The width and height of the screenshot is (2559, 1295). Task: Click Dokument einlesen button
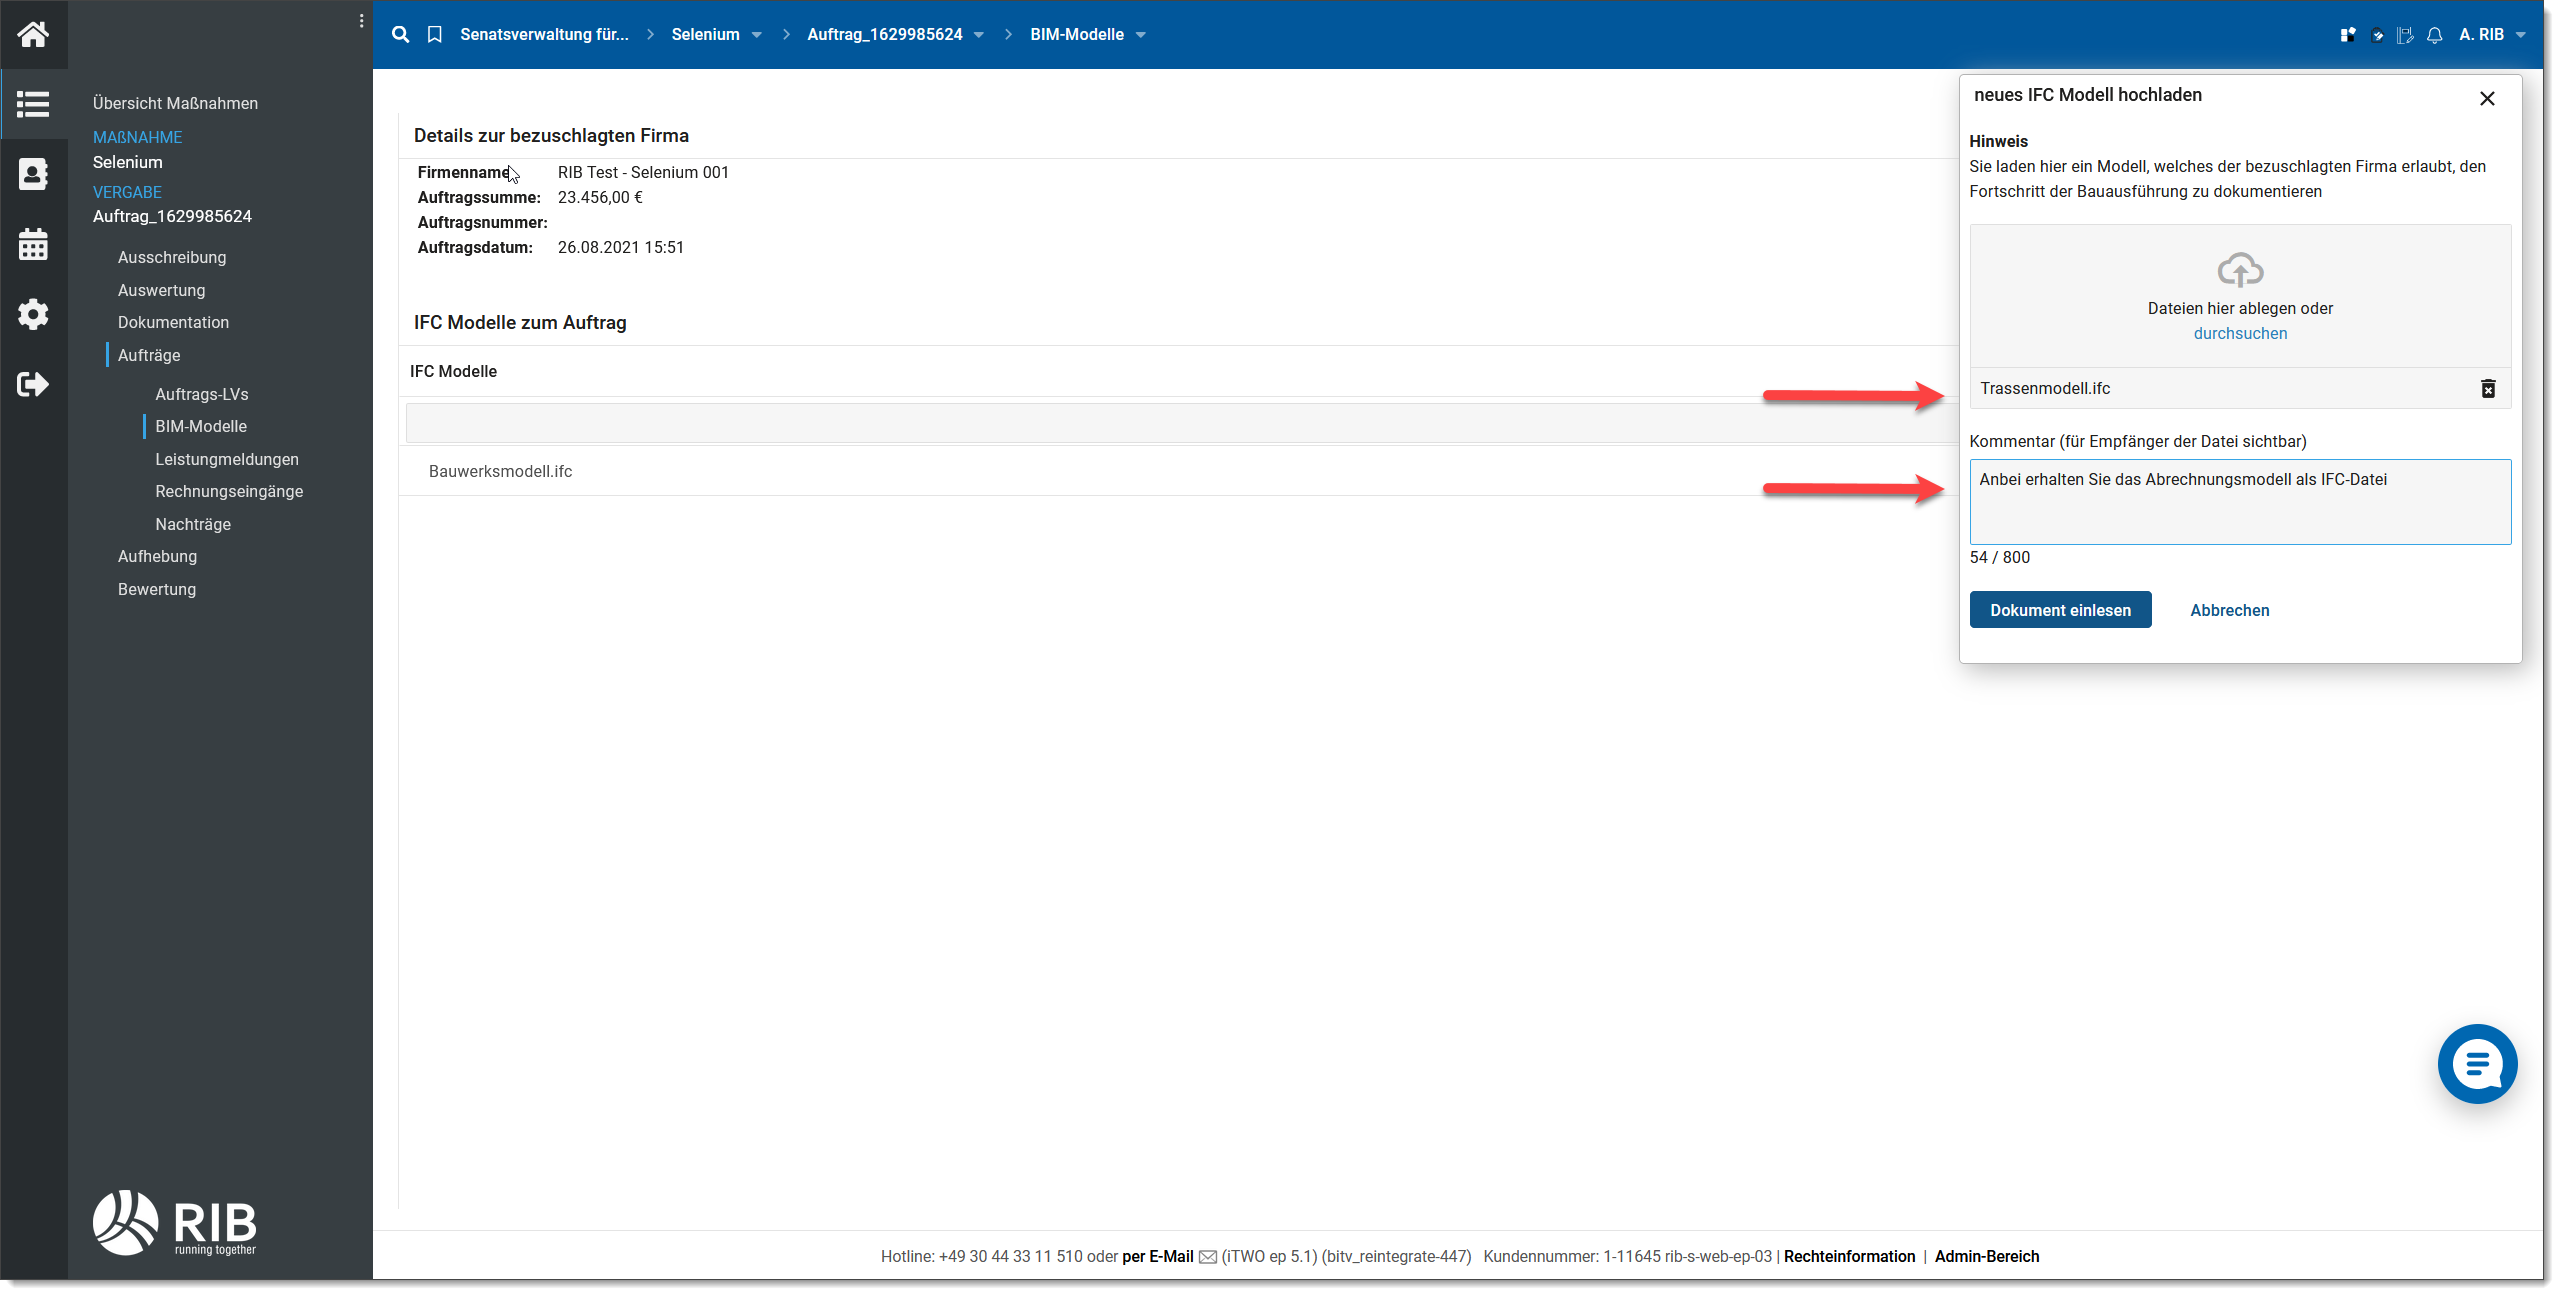2059,610
